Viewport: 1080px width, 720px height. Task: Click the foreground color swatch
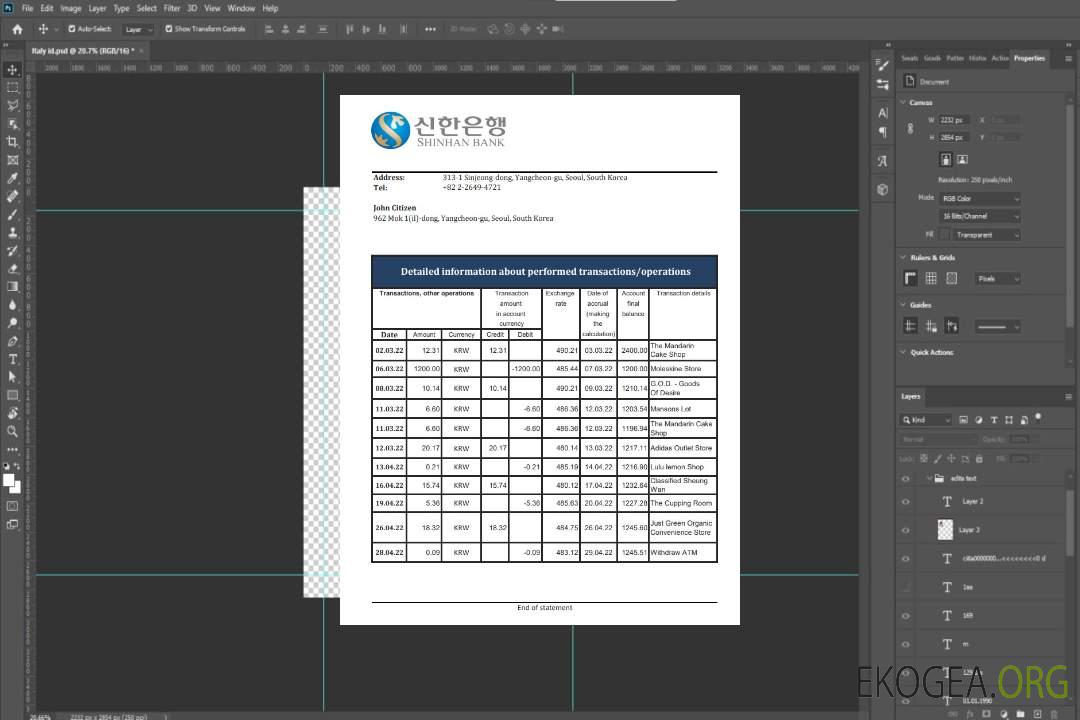tap(9, 481)
